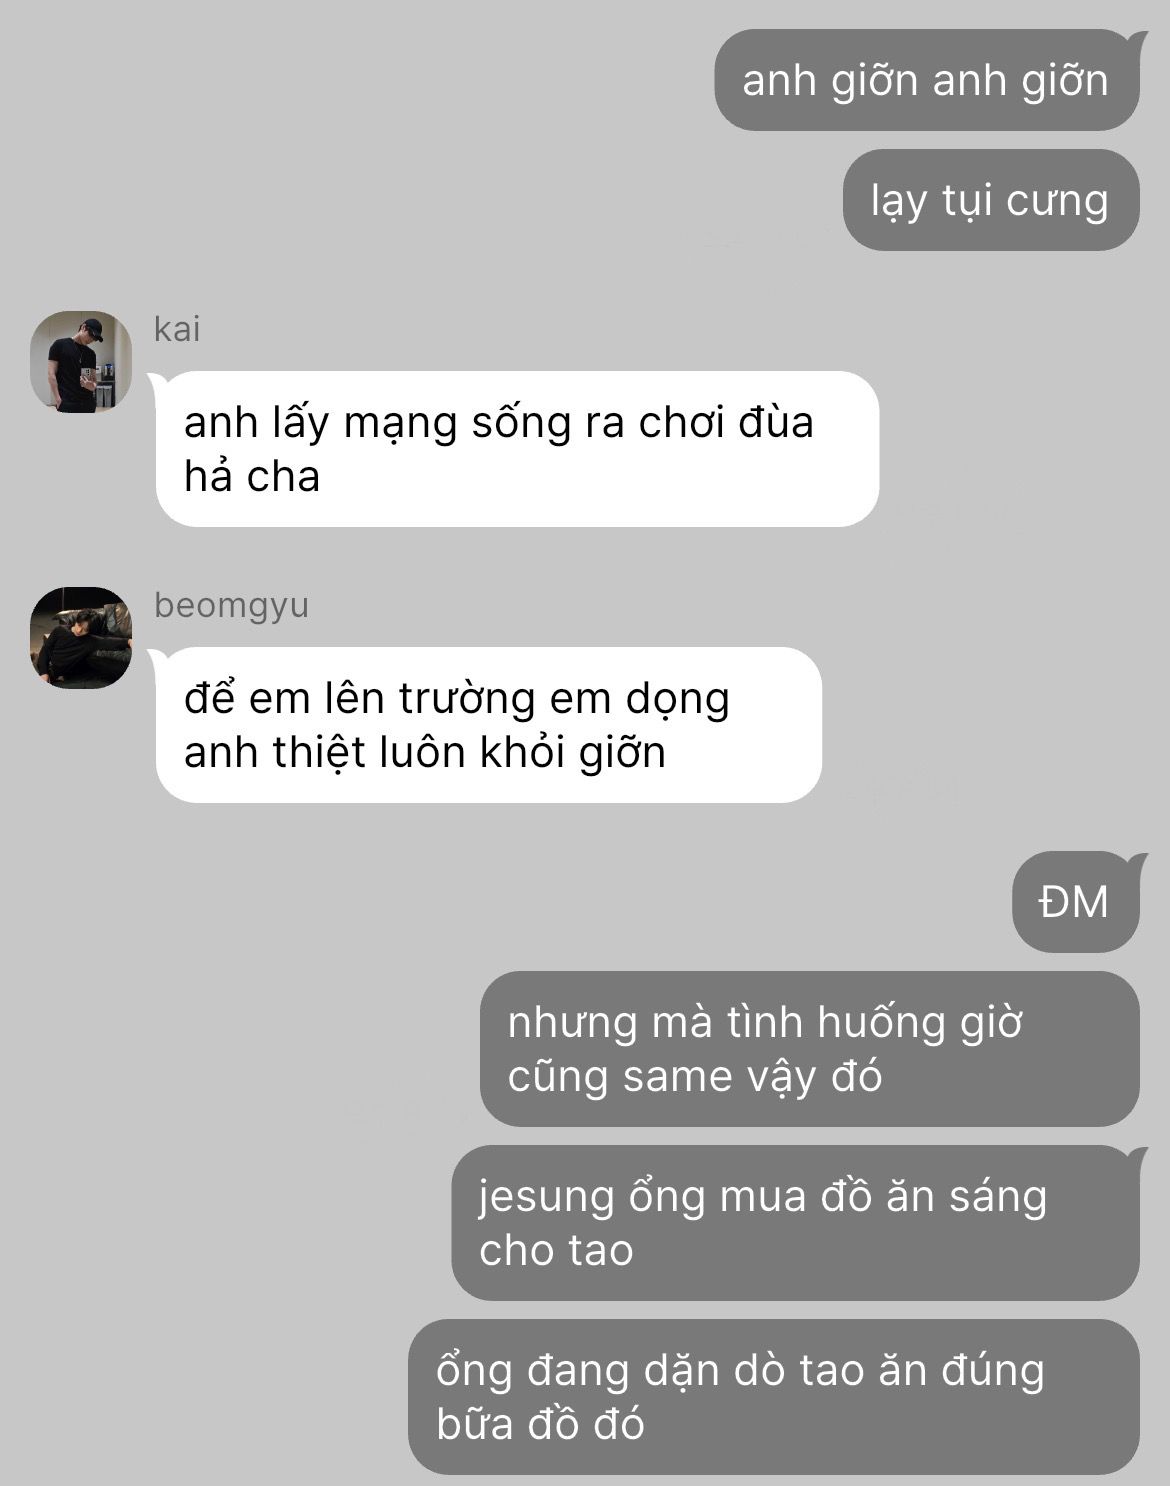Click 'bữa đồ đó' in the last message
Screen dimensions: 1170x1486
tap(540, 1424)
